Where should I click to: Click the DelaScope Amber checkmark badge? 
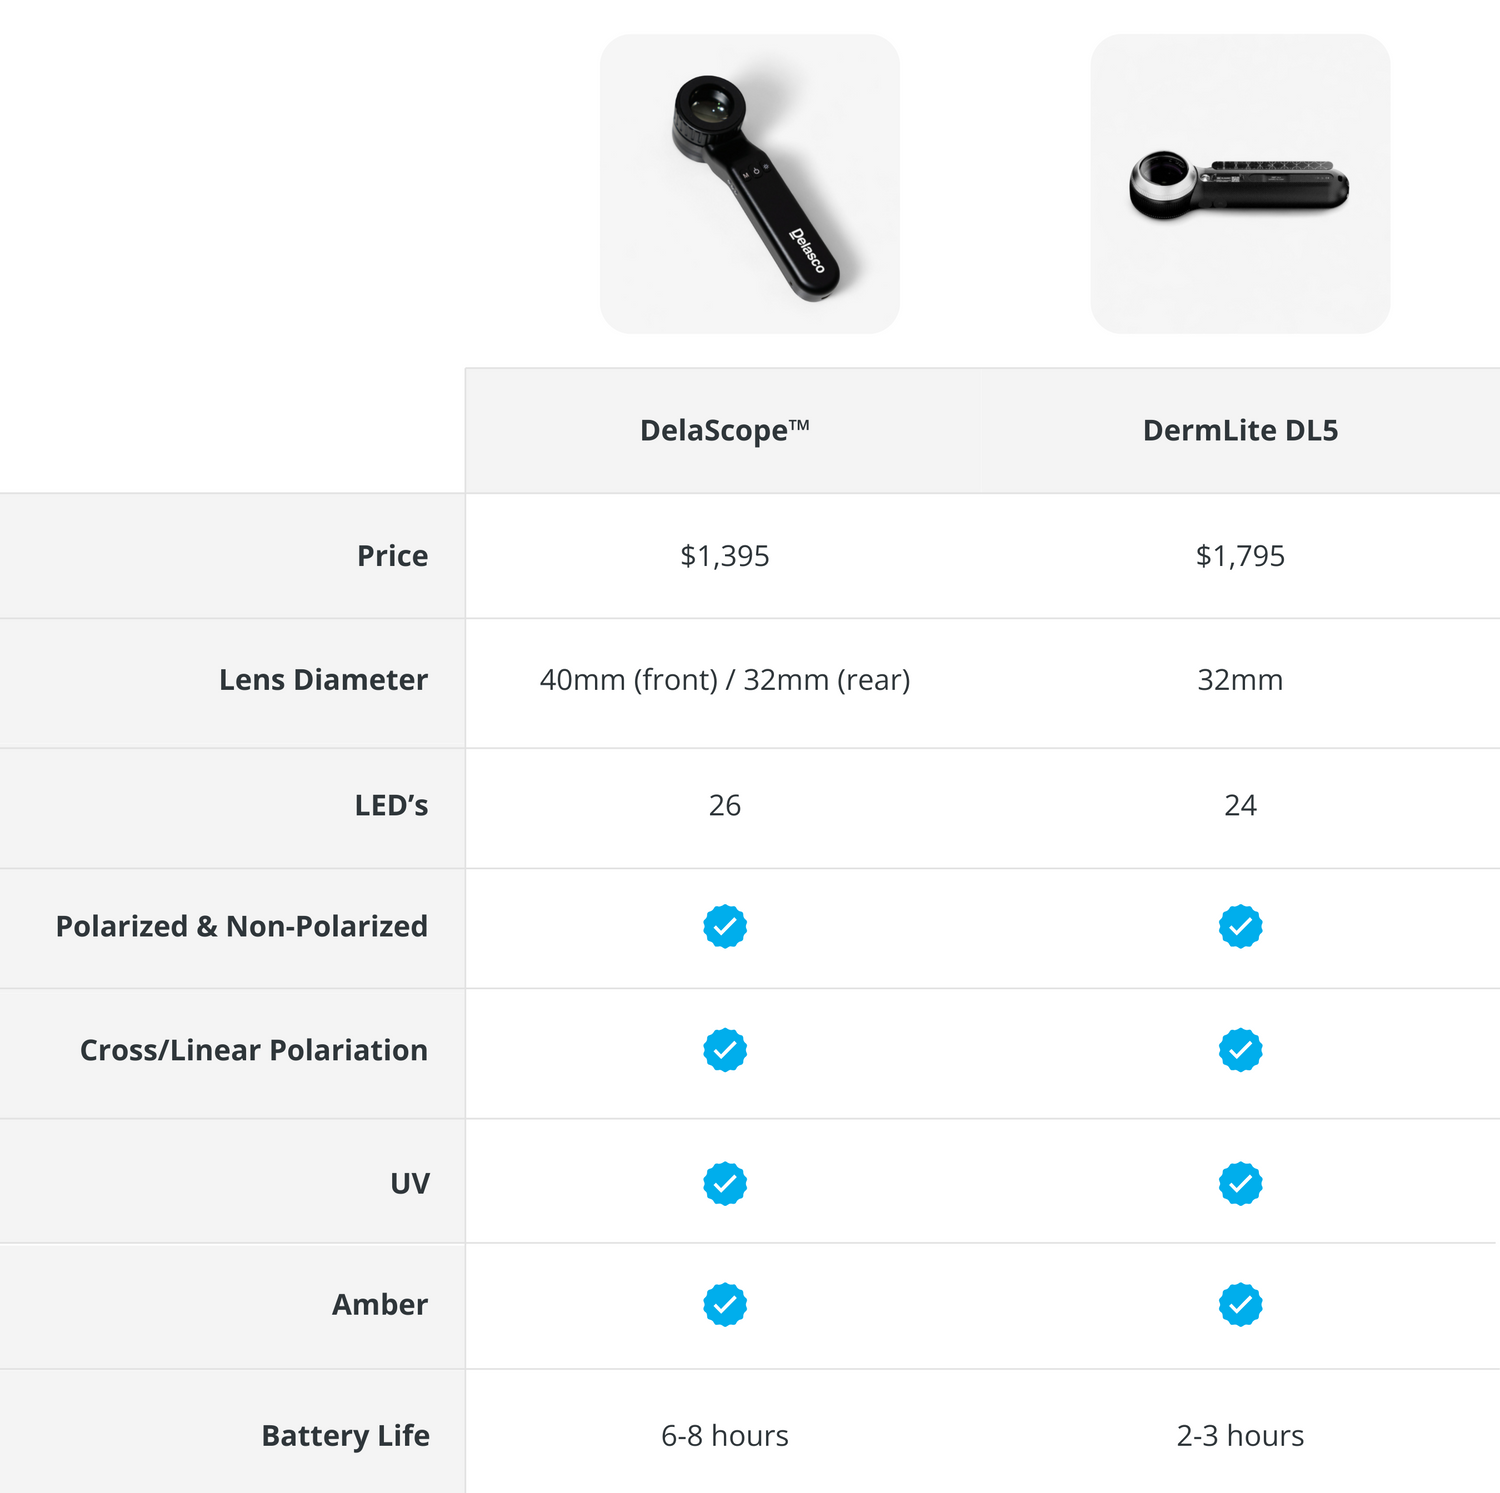click(725, 1304)
